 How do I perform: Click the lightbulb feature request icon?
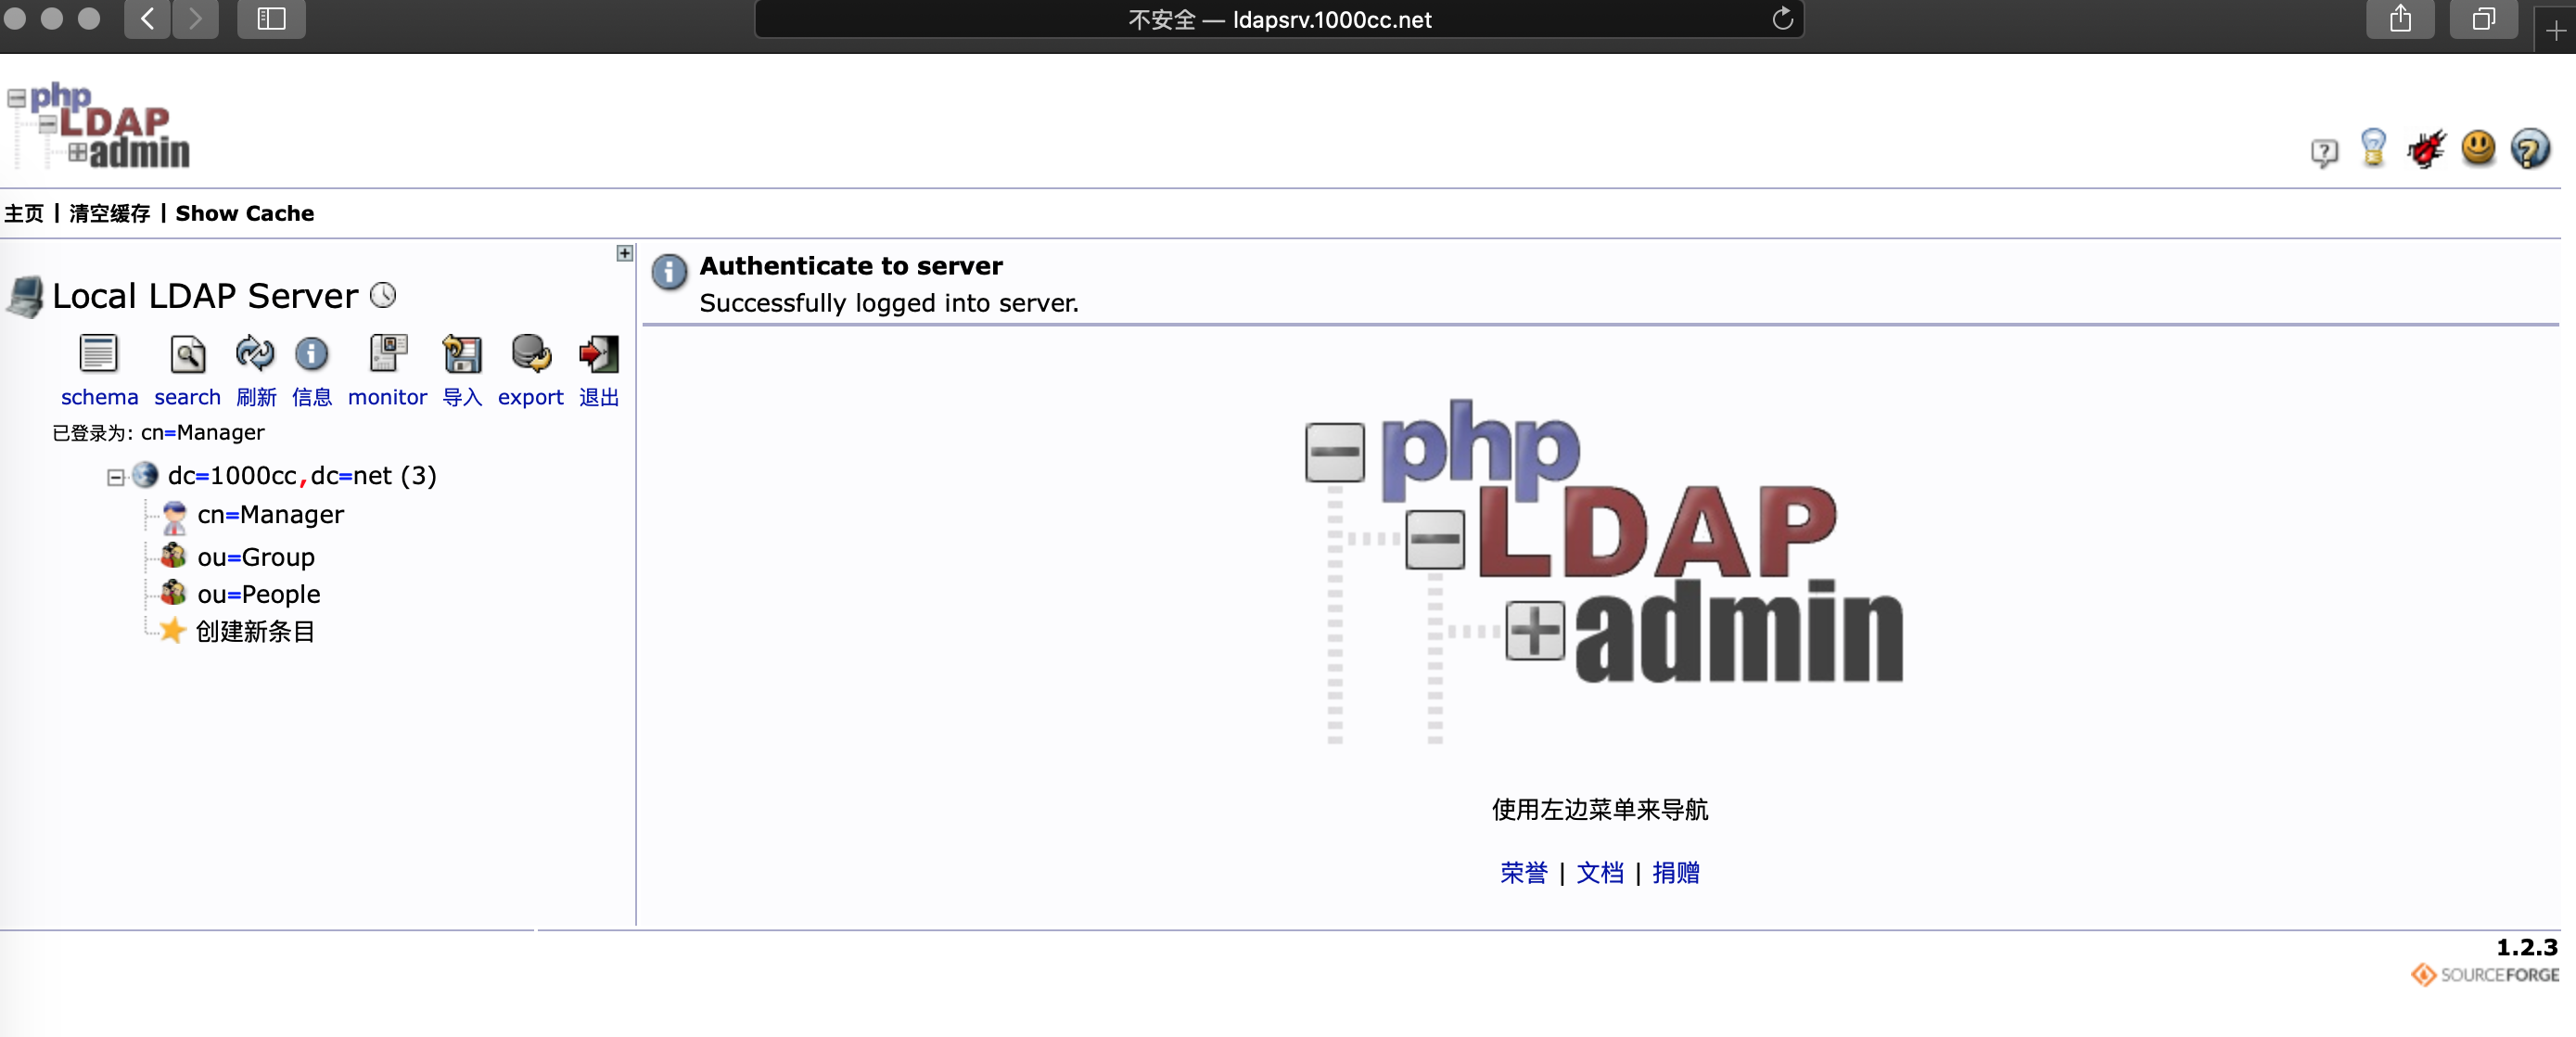pyautogui.click(x=2373, y=148)
